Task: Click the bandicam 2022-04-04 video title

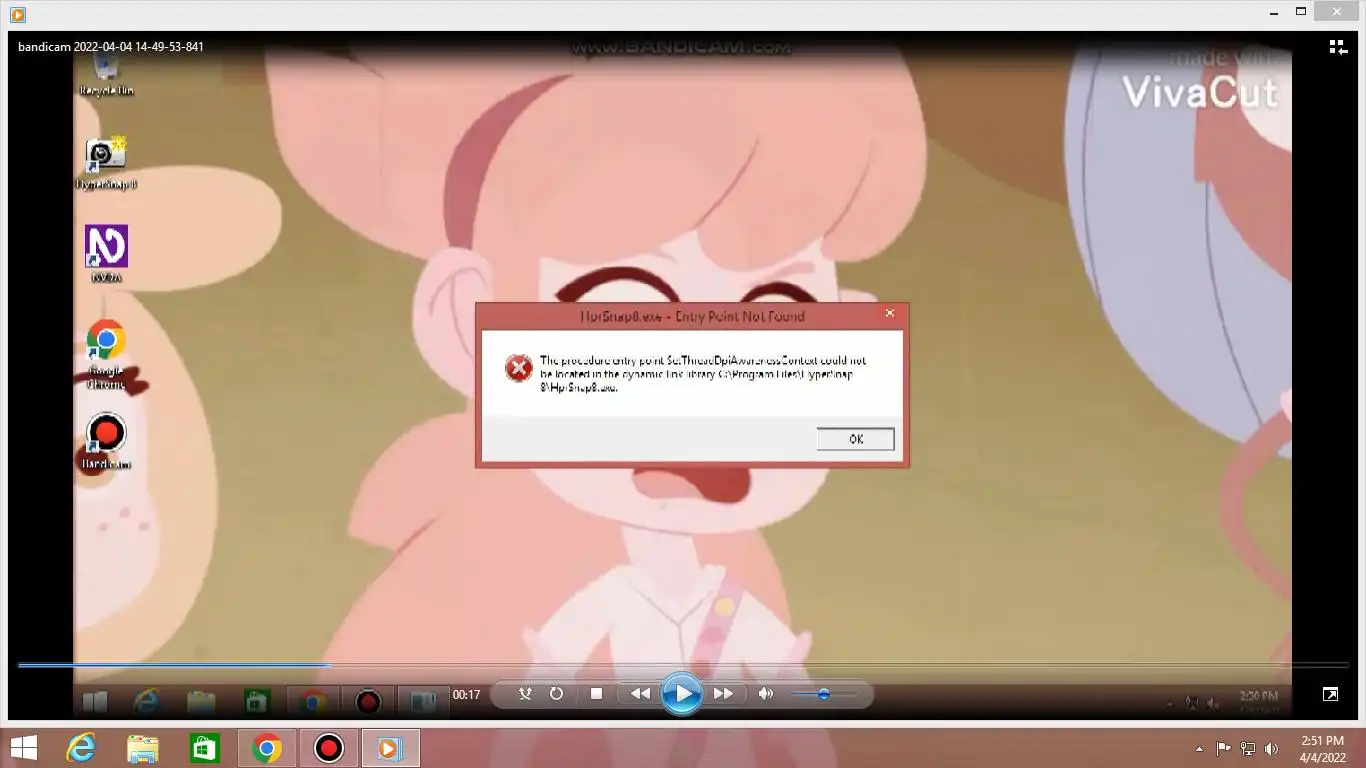Action: [111, 47]
